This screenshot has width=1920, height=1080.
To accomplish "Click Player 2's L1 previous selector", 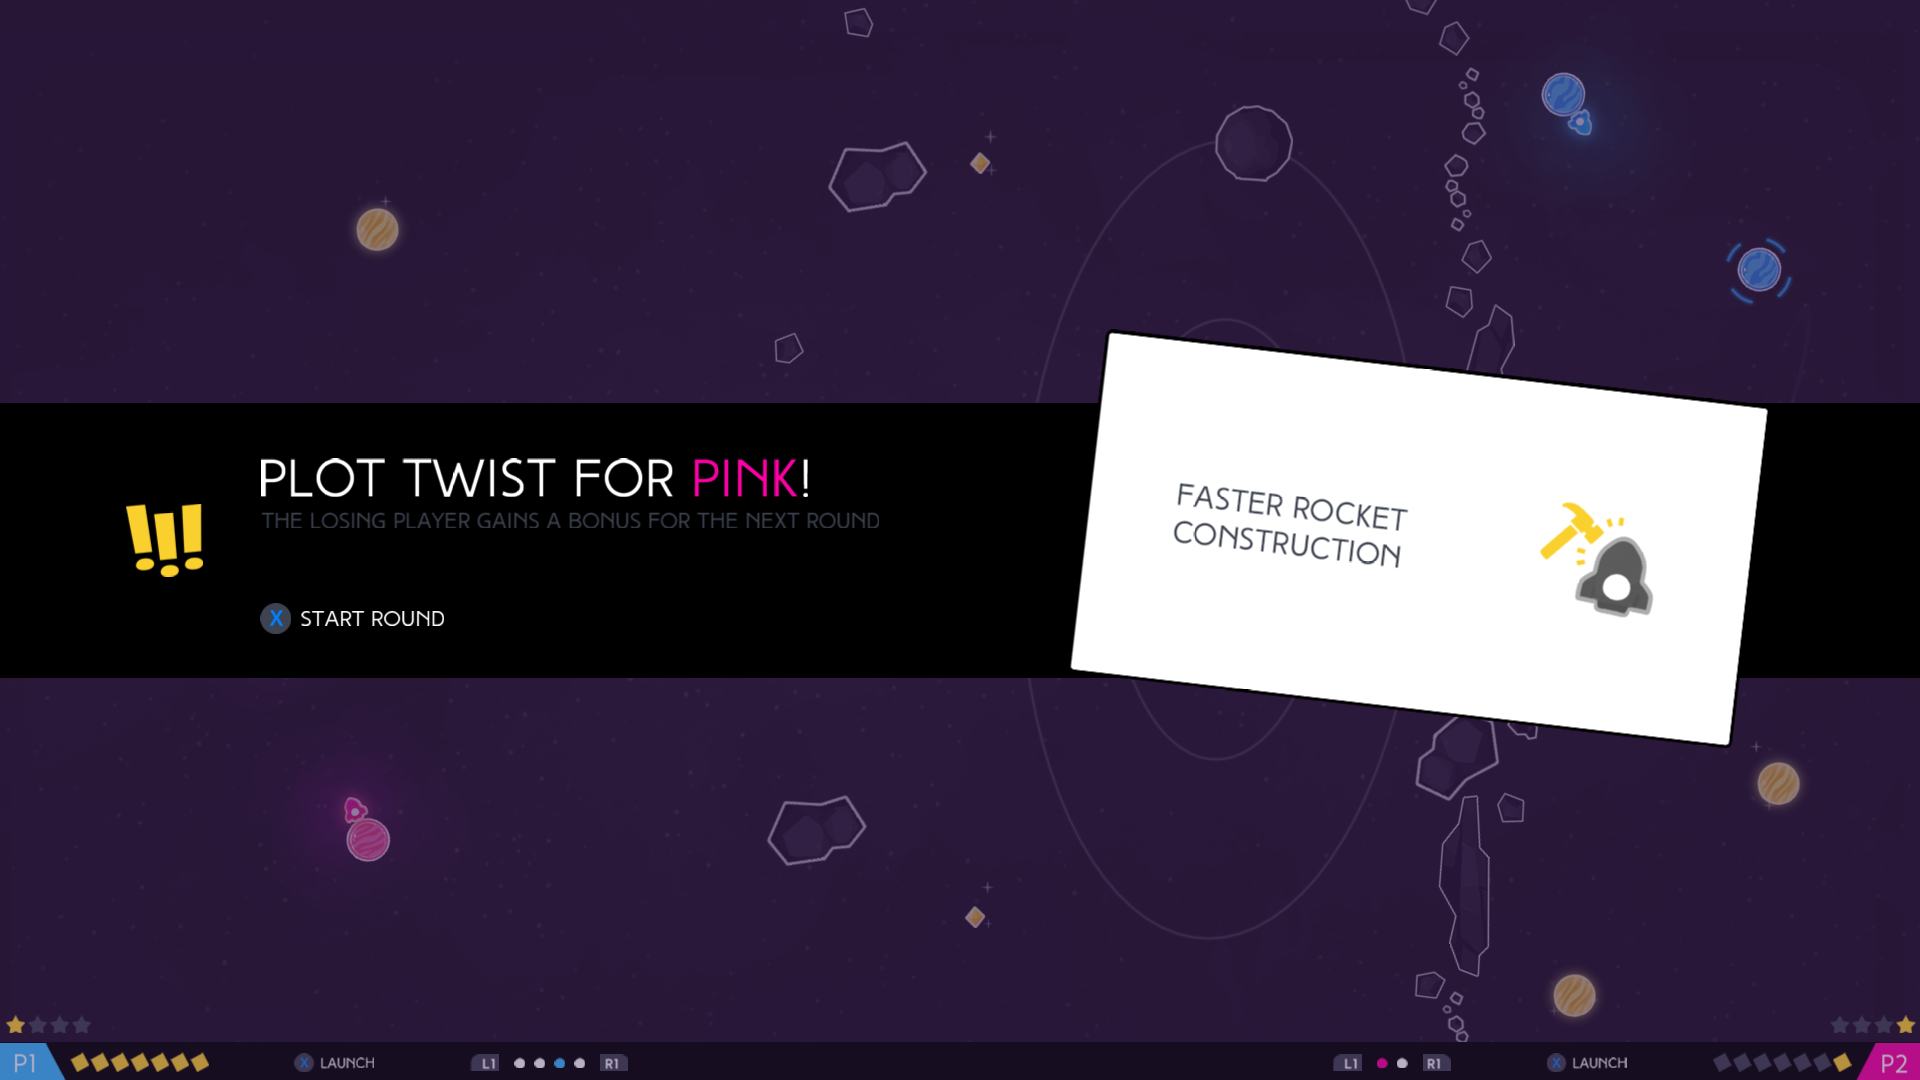I will click(1349, 1063).
